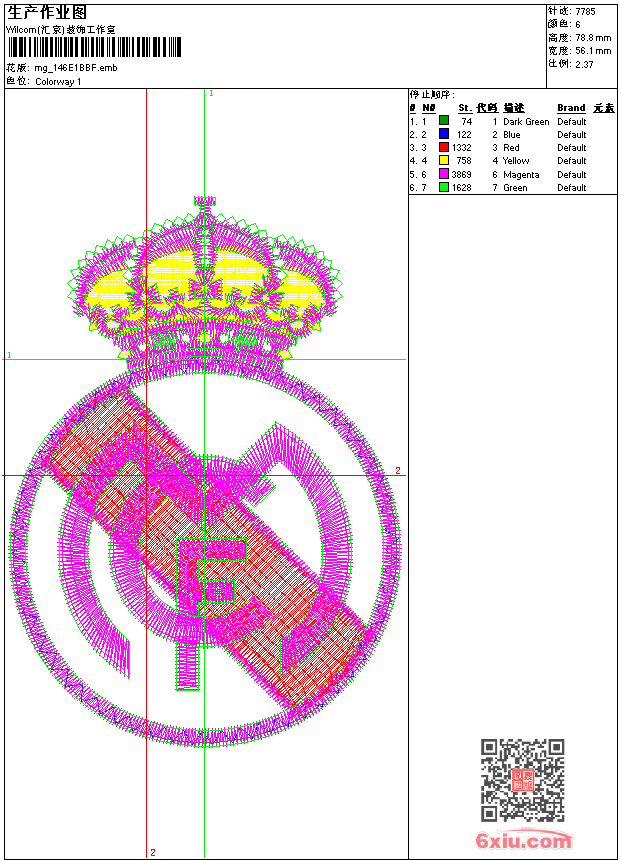Click 'Default' brand in the Magenta row

[x=572, y=174]
